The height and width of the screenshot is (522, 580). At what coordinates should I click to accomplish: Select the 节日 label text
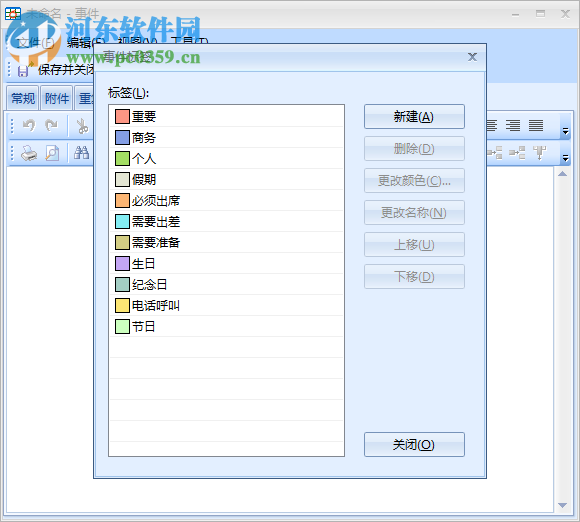pyautogui.click(x=144, y=327)
